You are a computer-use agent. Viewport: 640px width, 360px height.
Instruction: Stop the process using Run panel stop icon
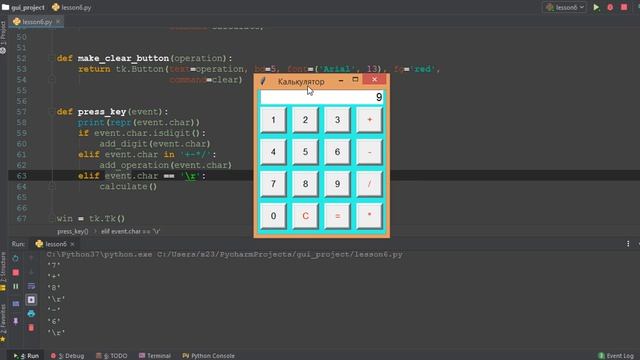click(16, 272)
